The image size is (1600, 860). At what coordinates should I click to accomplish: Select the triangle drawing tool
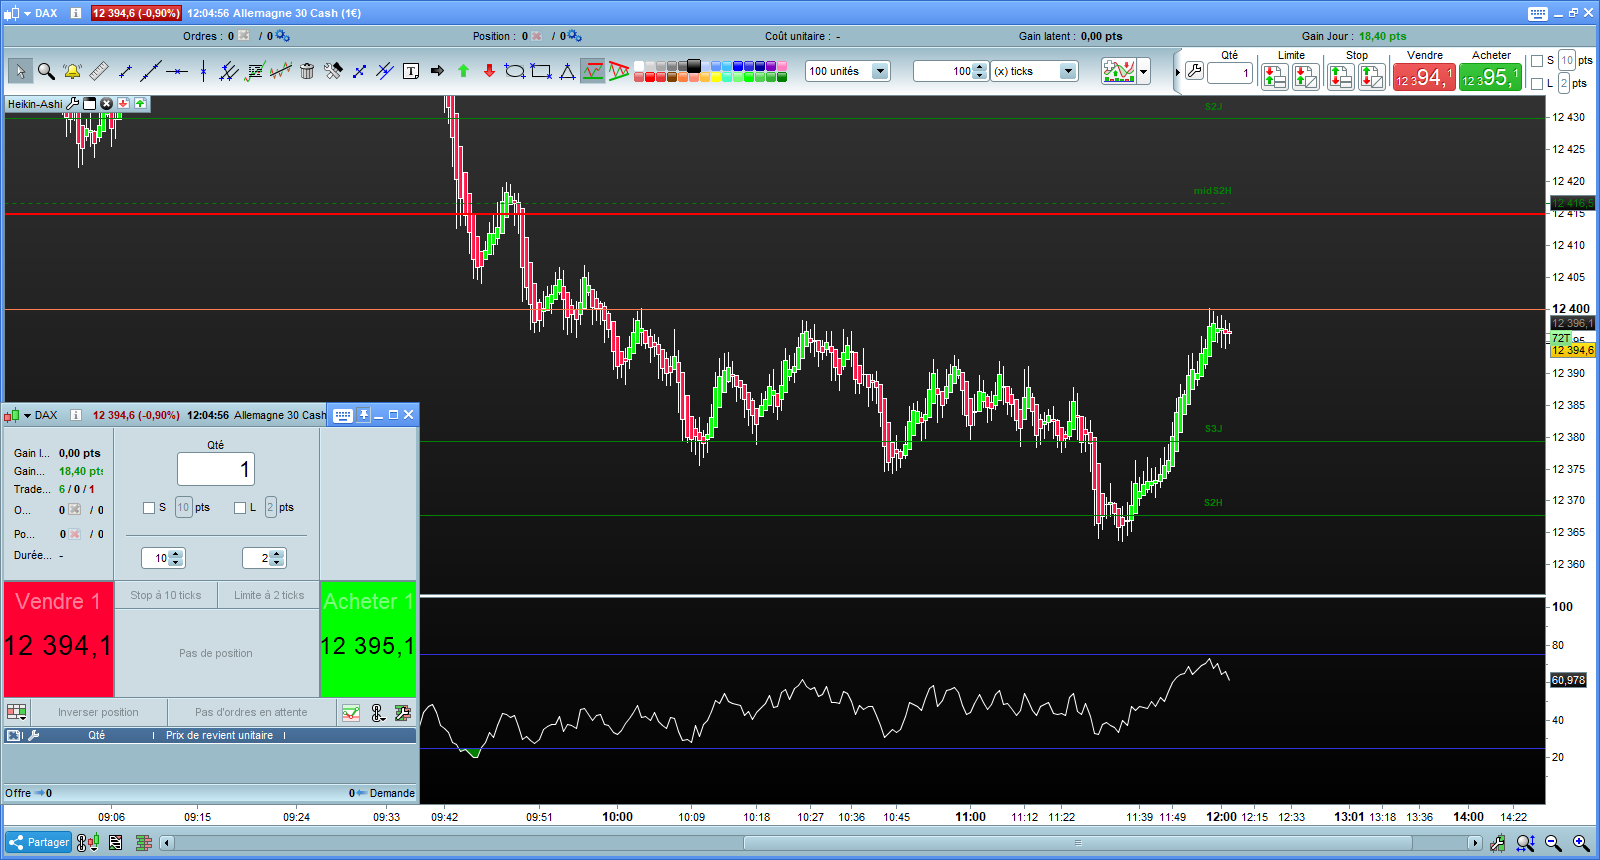(567, 71)
